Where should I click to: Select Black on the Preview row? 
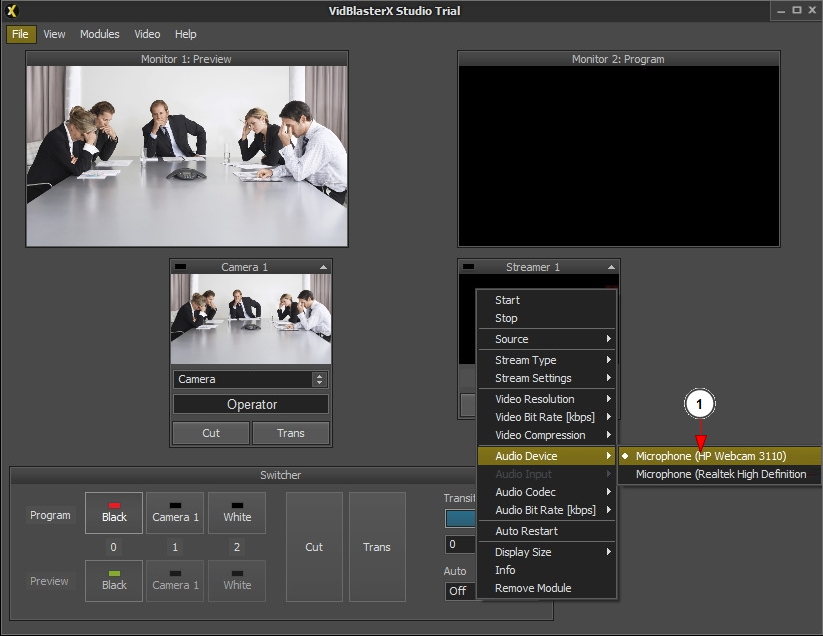pos(114,581)
